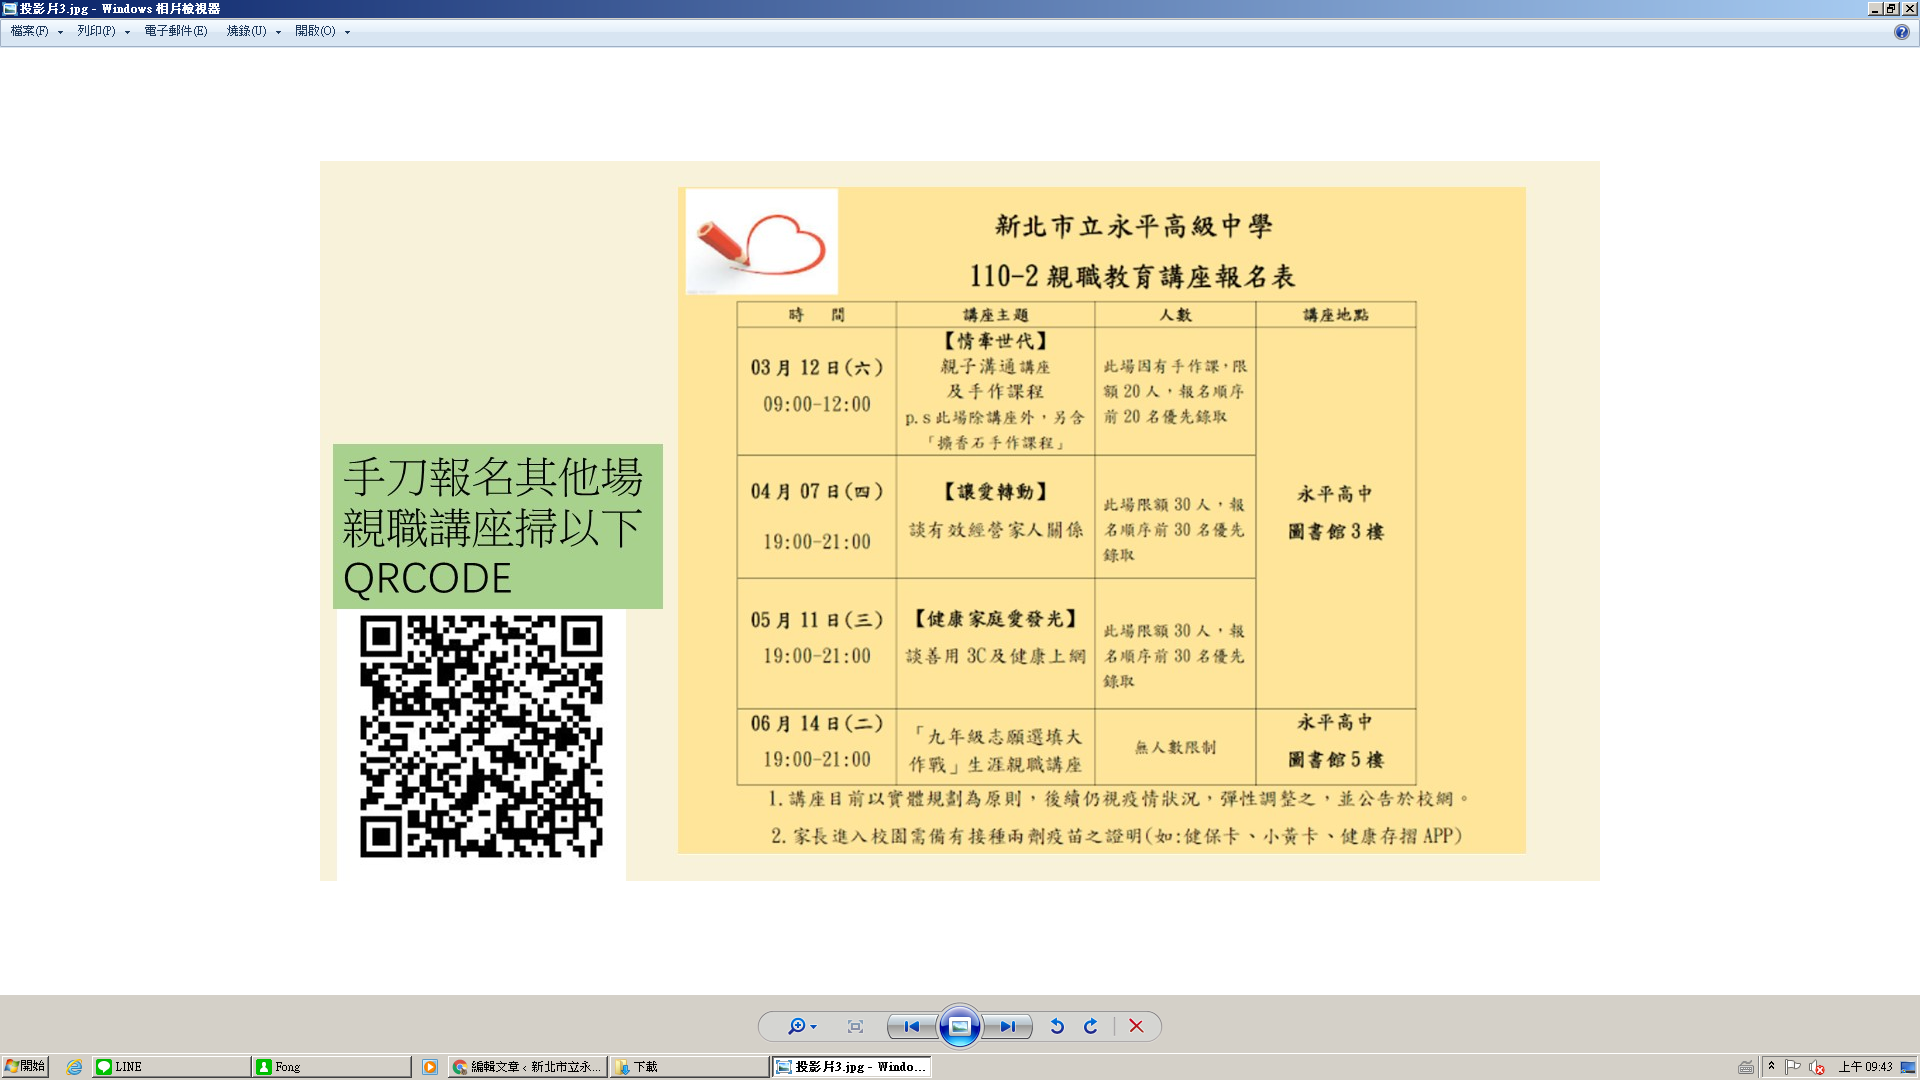Screen dimensions: 1920x1080
Task: Open the help icon at top right
Action: [1901, 32]
